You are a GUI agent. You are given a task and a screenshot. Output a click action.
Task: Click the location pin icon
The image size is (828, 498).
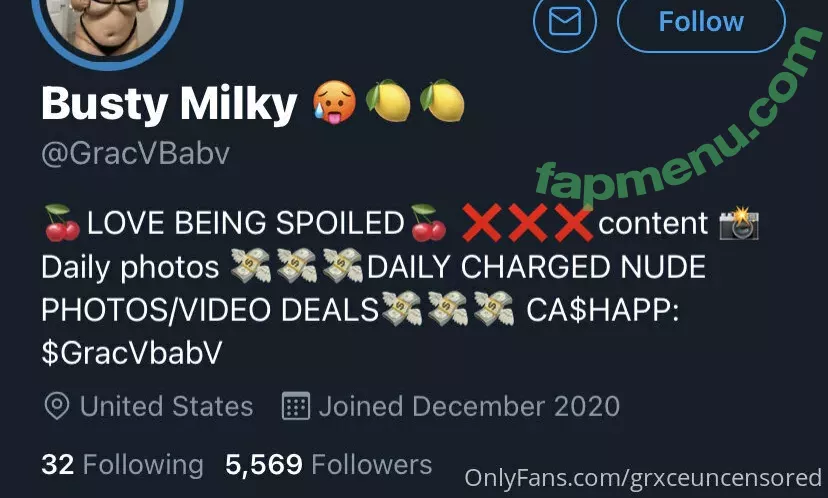pos(57,406)
